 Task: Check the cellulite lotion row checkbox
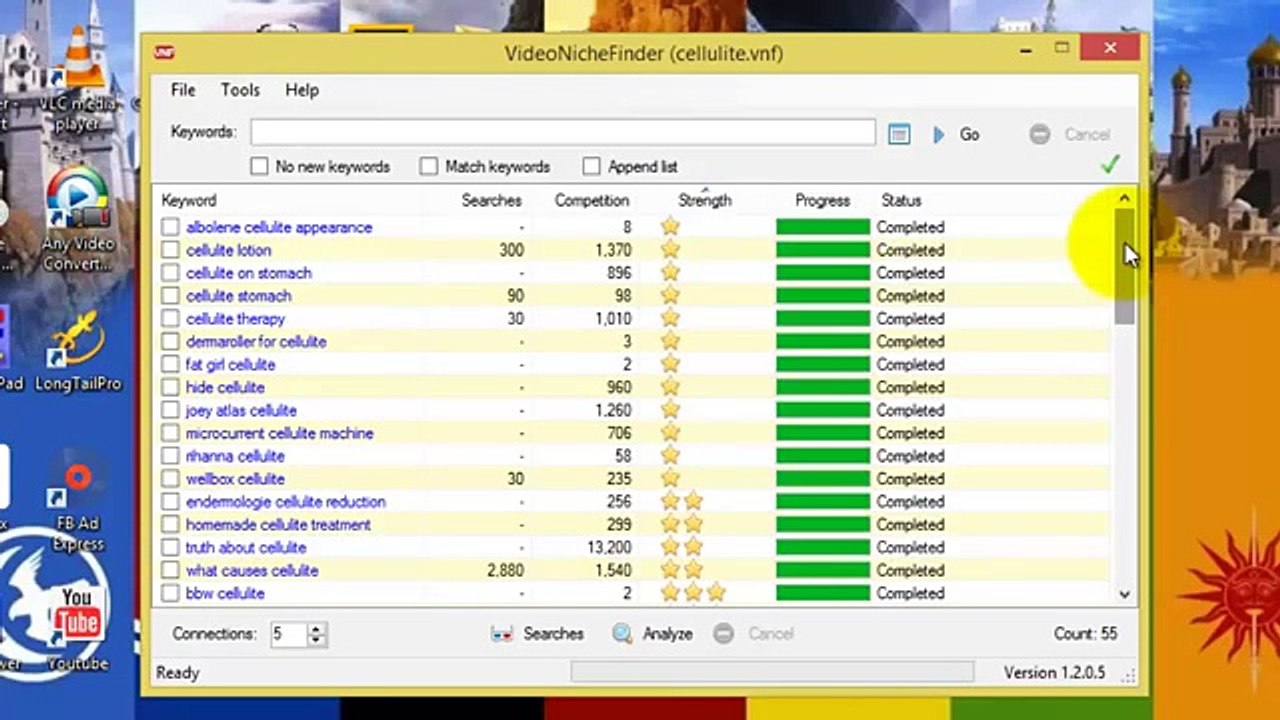pyautogui.click(x=170, y=250)
